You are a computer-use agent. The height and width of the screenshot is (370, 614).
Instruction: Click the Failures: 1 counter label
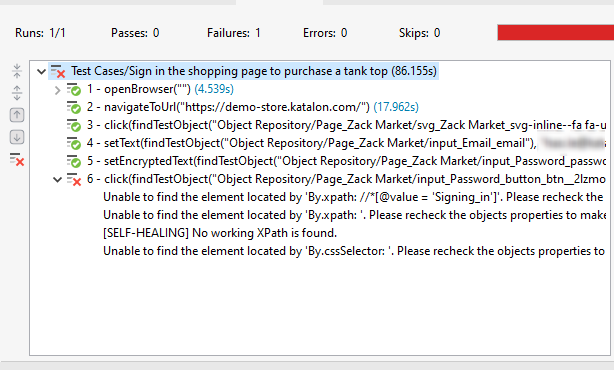click(234, 33)
